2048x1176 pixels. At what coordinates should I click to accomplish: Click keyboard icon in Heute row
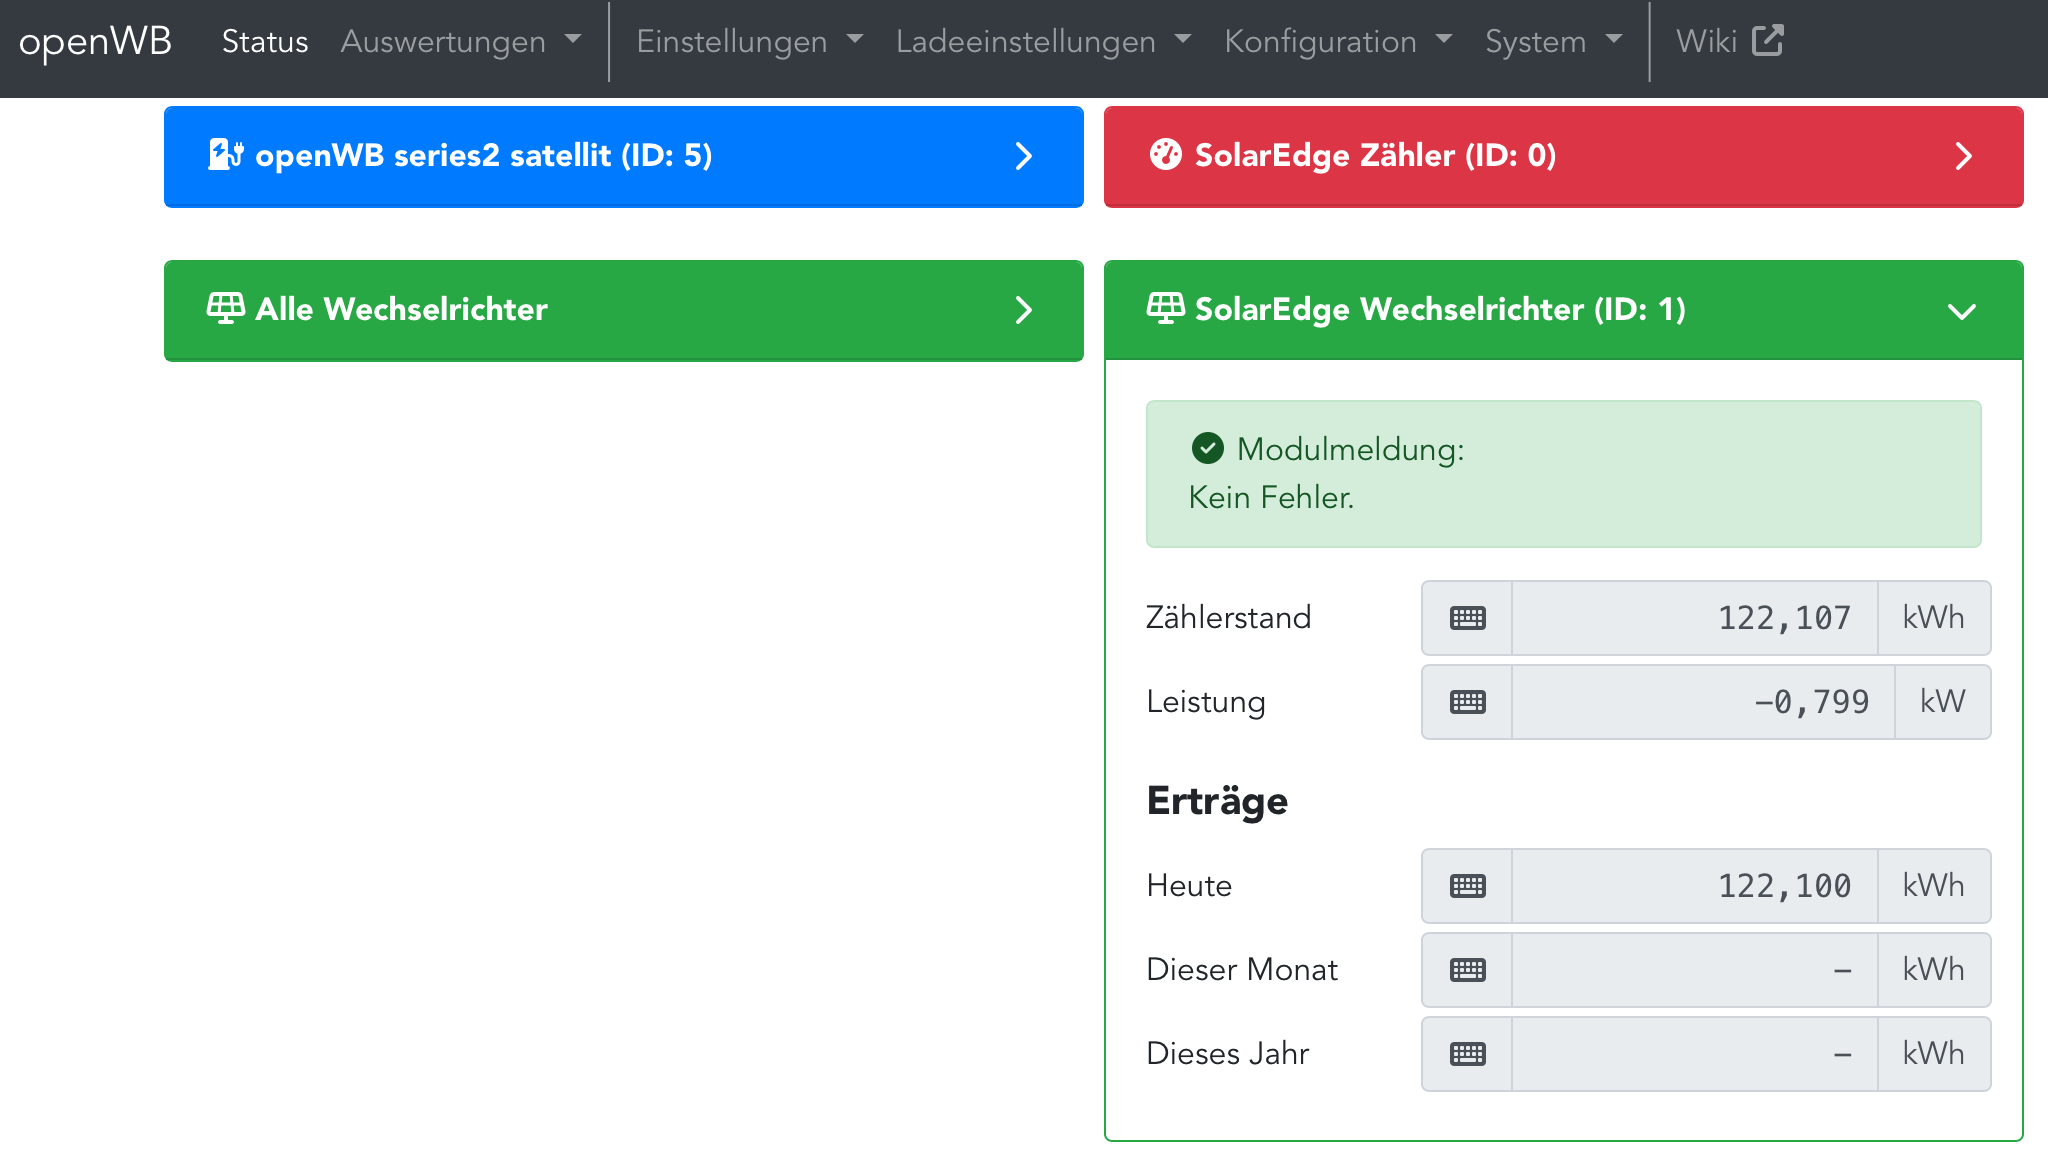click(1467, 886)
